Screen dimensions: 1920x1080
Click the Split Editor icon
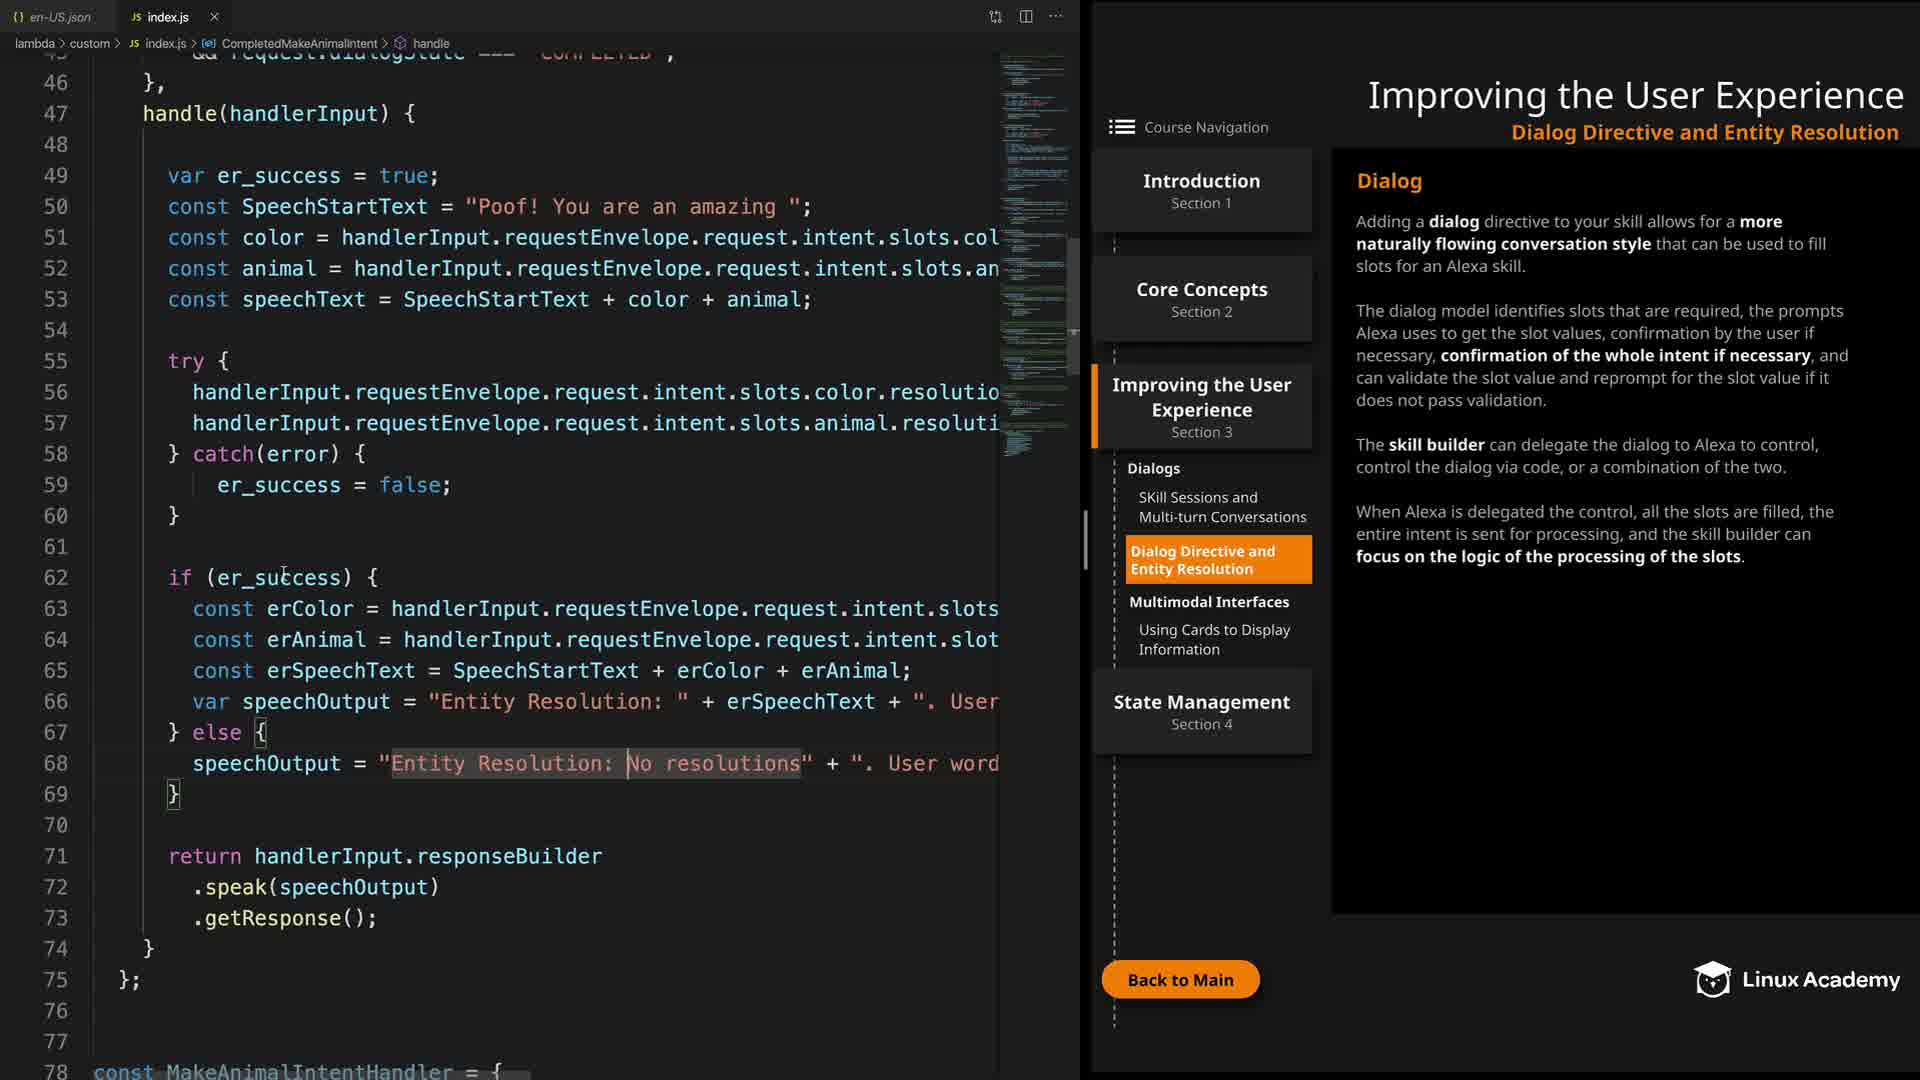[1026, 17]
